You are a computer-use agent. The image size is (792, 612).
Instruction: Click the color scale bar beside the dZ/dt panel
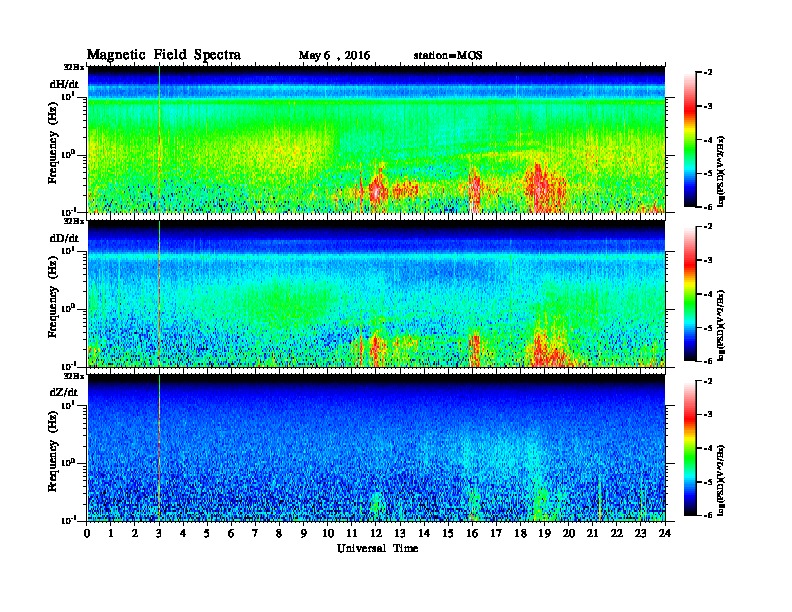point(690,448)
